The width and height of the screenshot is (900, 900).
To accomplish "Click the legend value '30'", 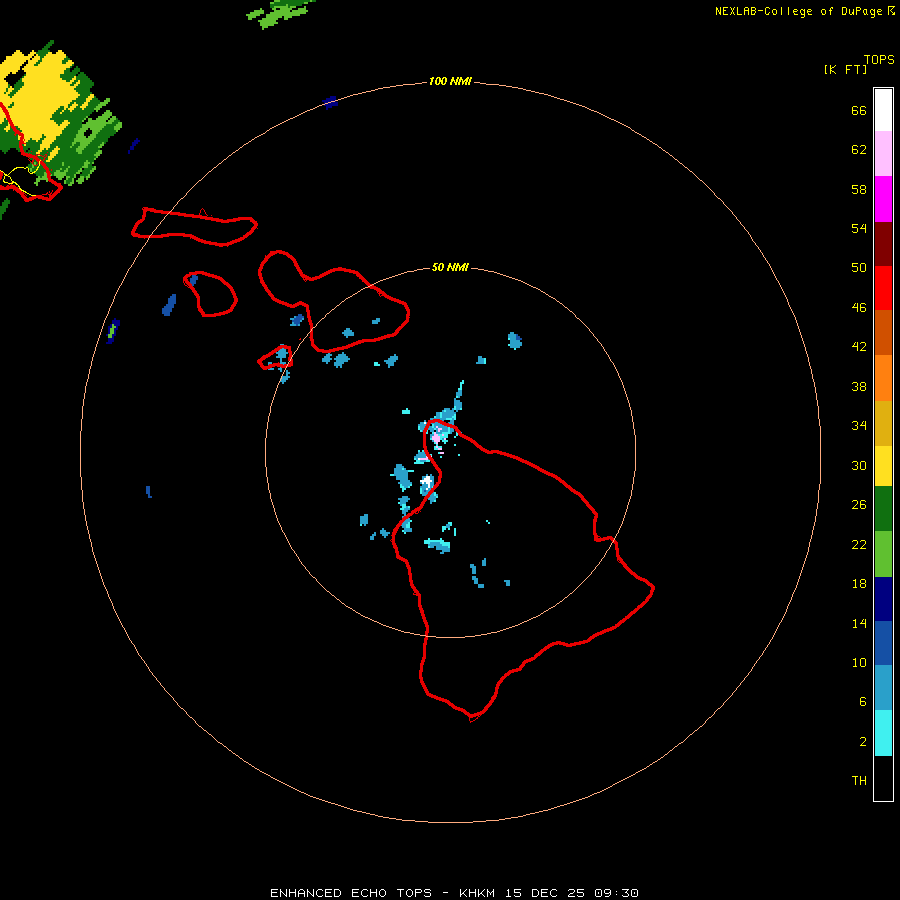I will pyautogui.click(x=859, y=465).
